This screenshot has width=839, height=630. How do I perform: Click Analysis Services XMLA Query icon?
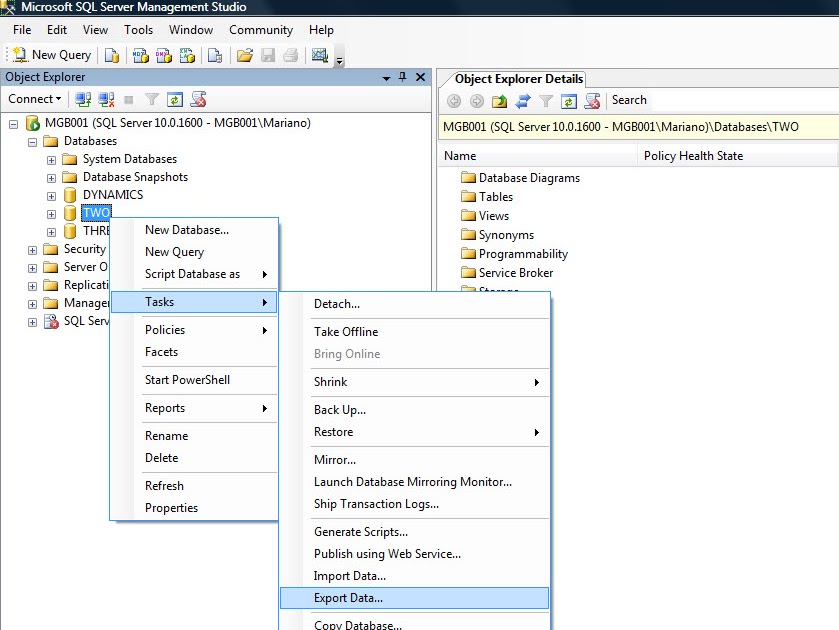[x=187, y=55]
